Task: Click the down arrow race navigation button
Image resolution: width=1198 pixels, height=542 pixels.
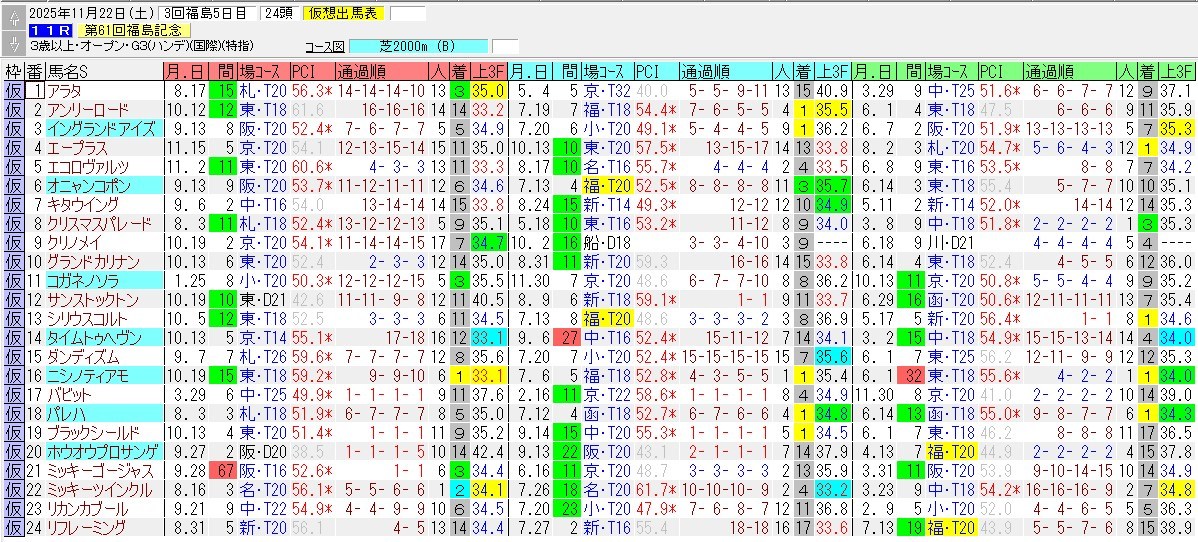Action: (13, 42)
